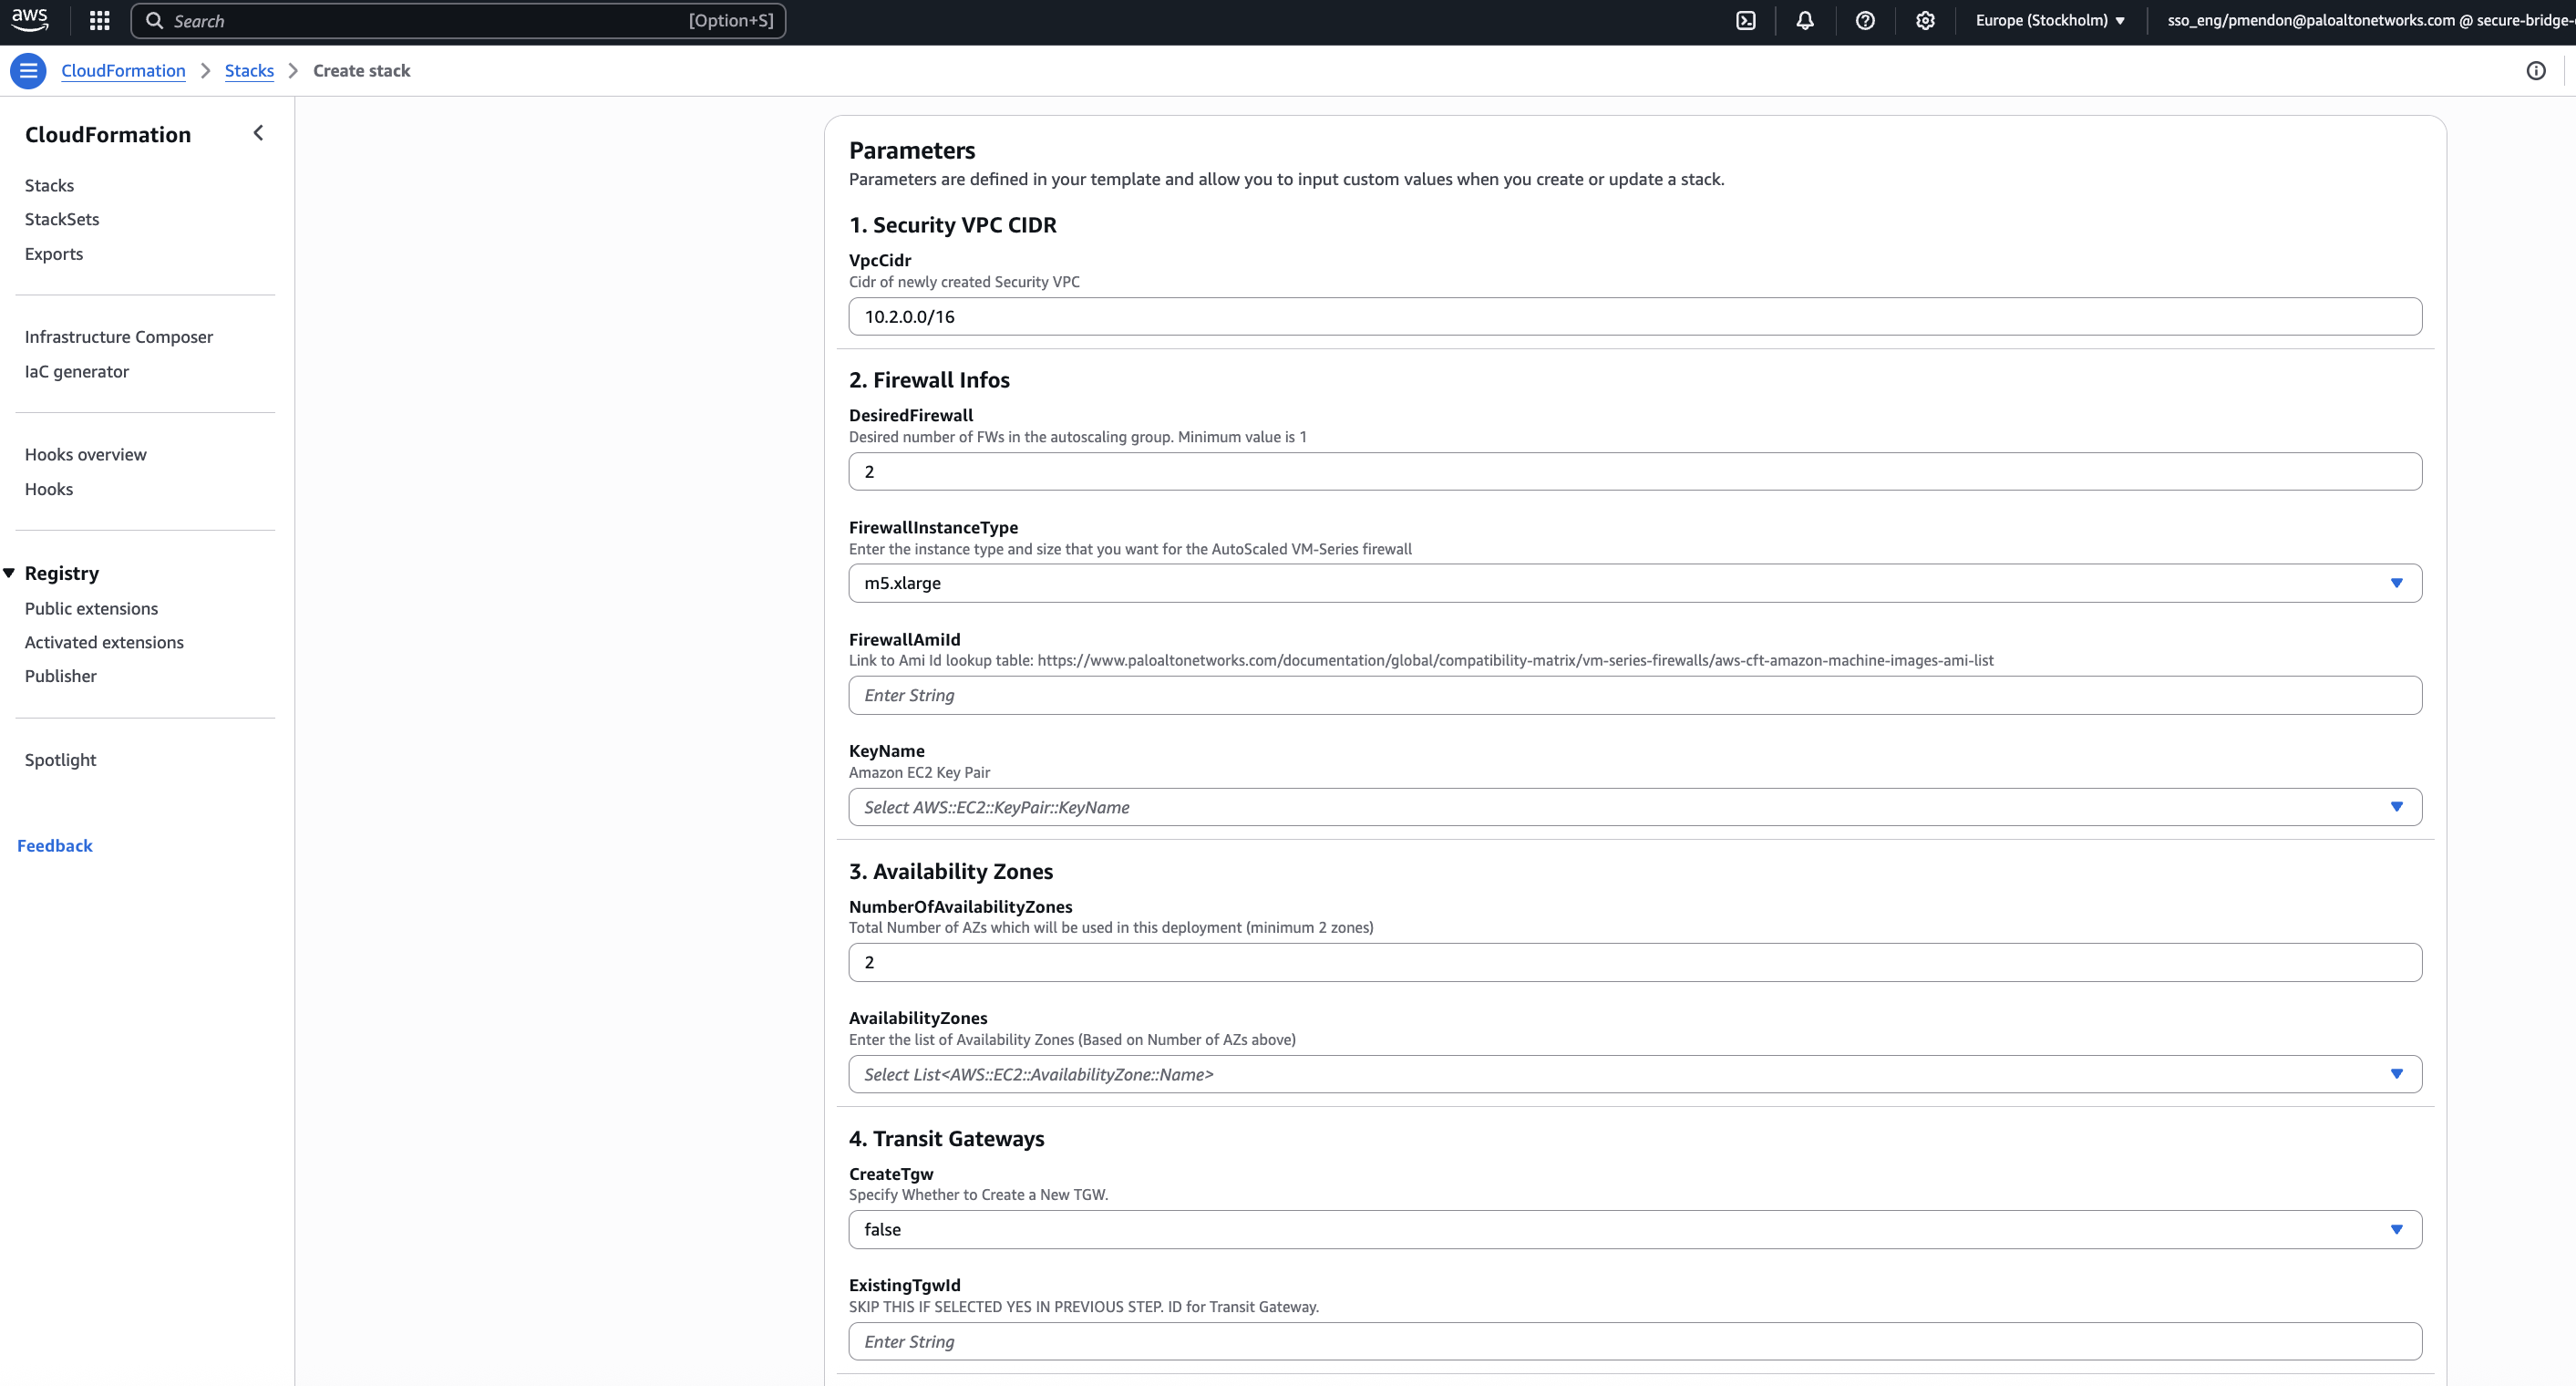The image size is (2576, 1386).
Task: Open the notifications bell
Action: [x=1805, y=21]
